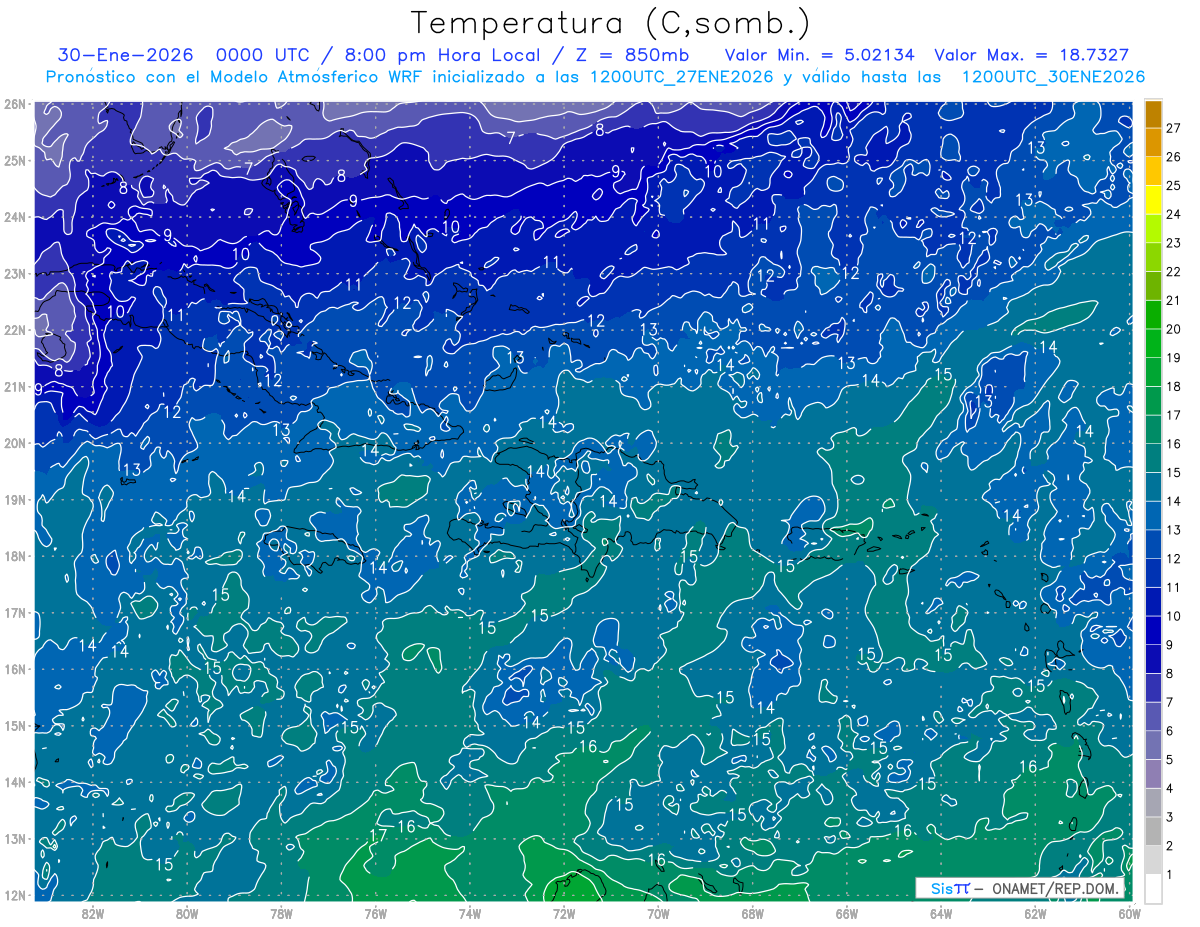The image size is (1200, 927).
Task: Click the color legend value 27
Action: tap(1173, 128)
